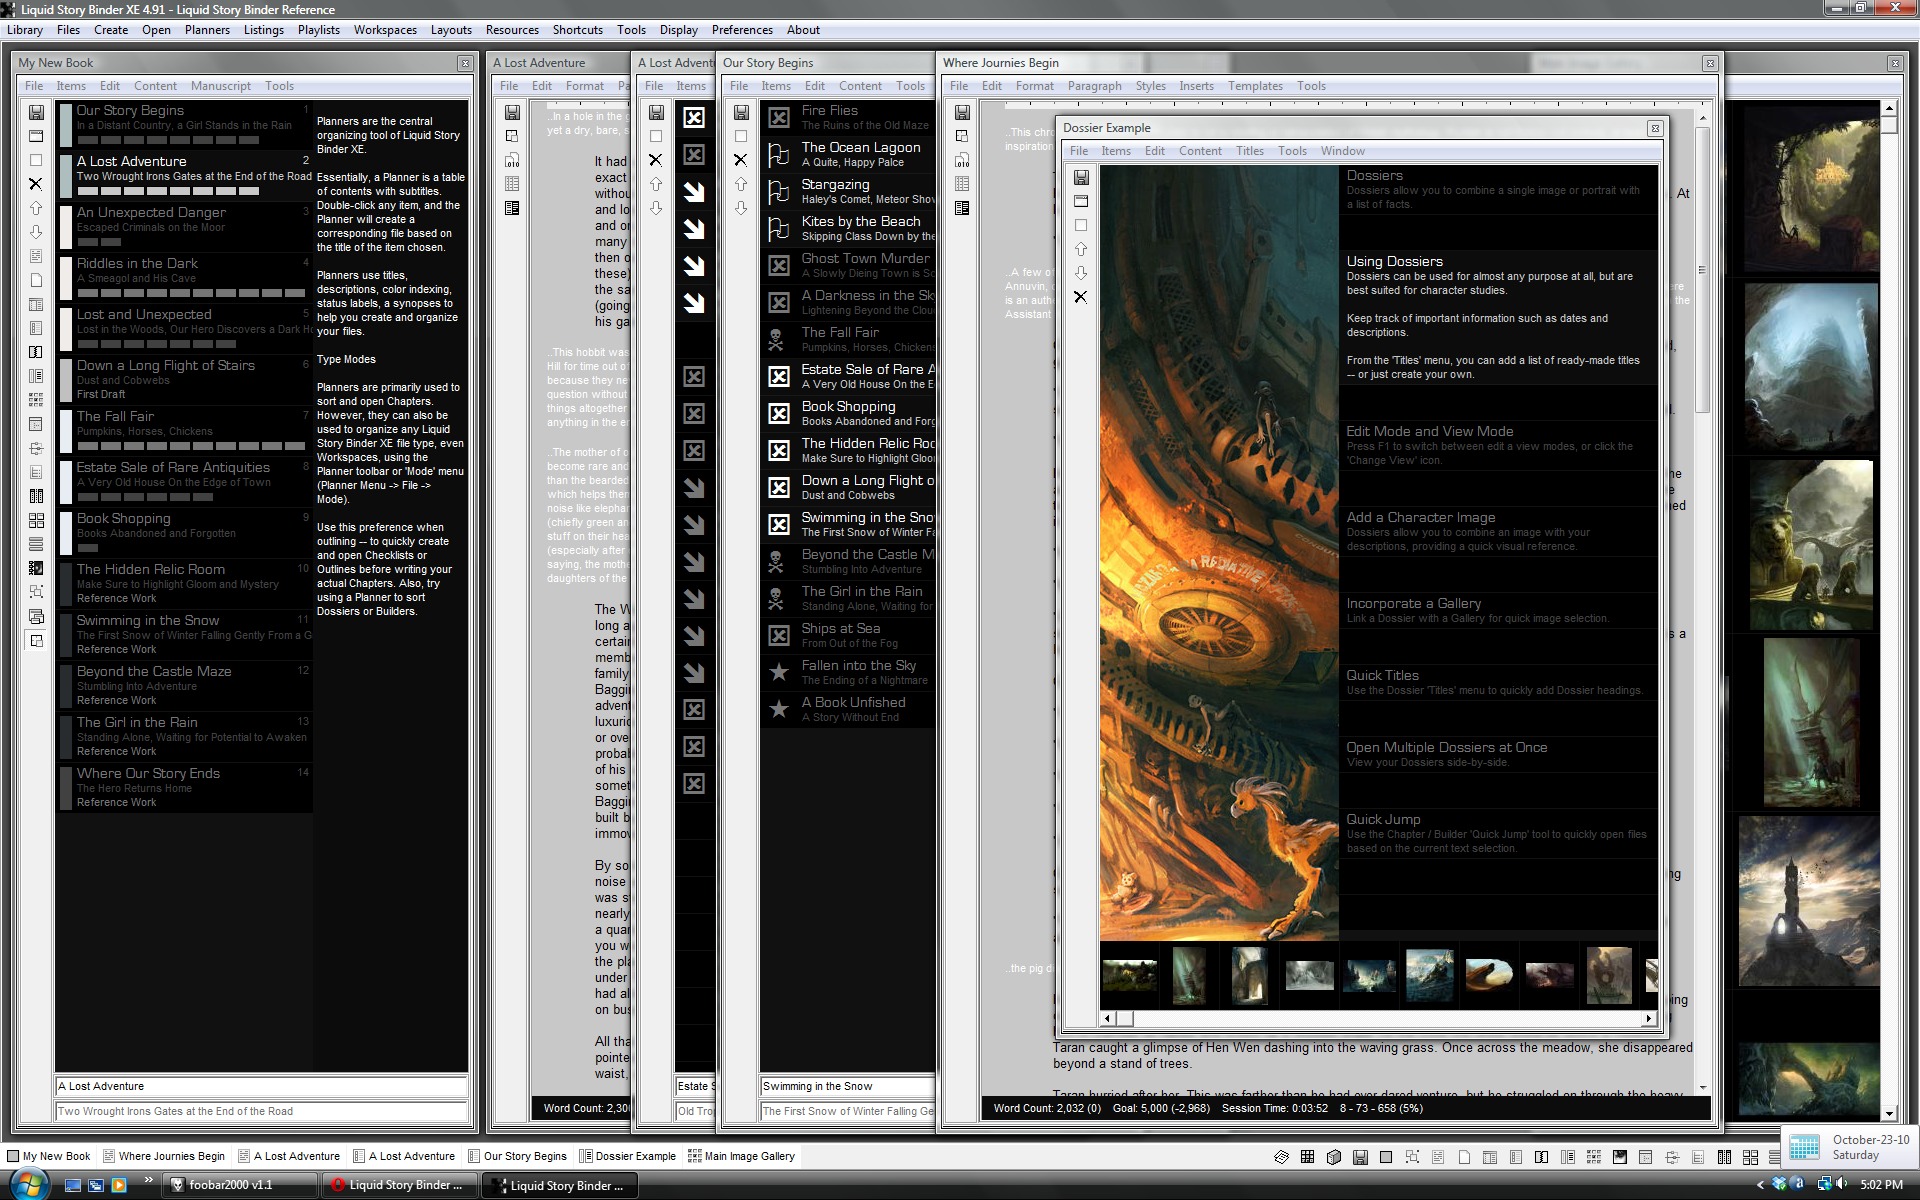Delete selected item with the X sidebar icon
This screenshot has width=1920, height=1200.
[x=37, y=183]
